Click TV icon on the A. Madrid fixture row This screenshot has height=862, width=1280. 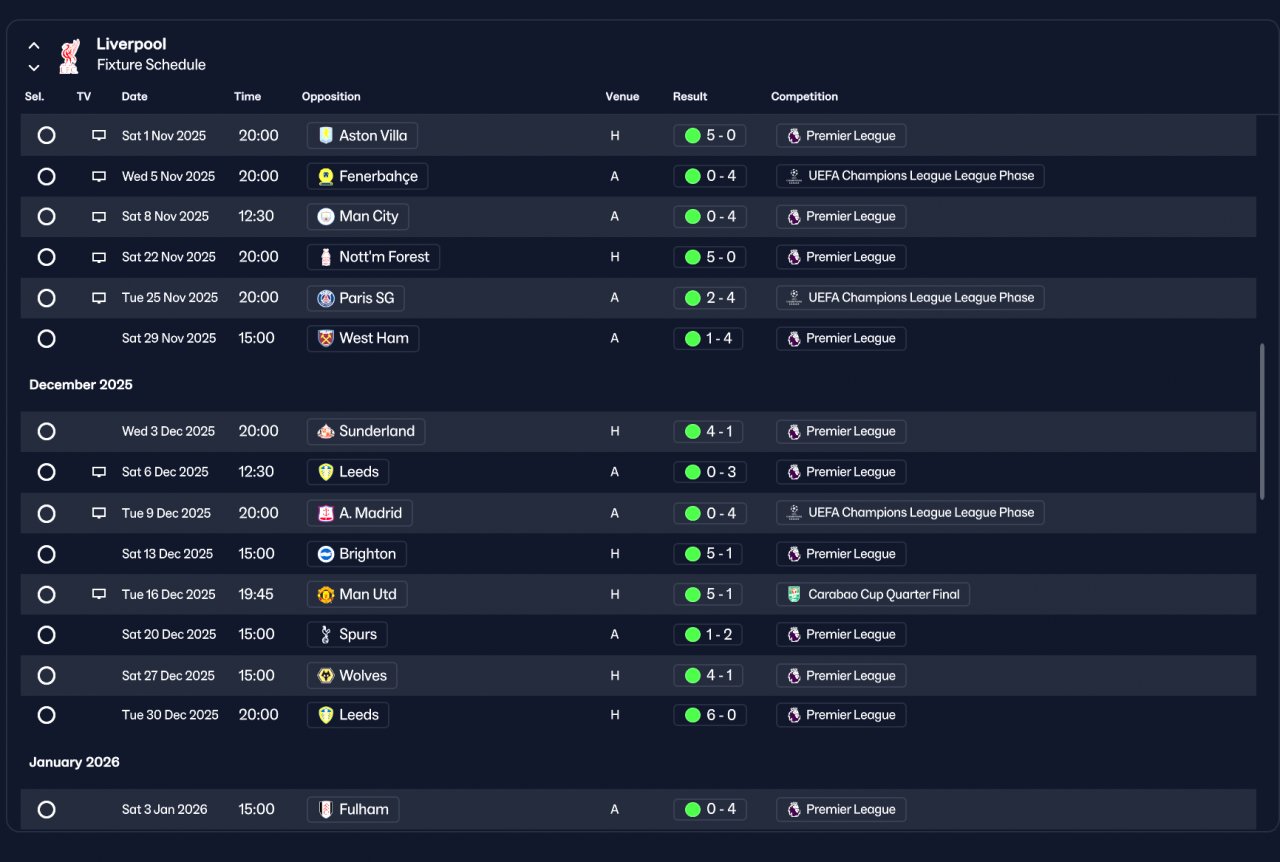(99, 513)
